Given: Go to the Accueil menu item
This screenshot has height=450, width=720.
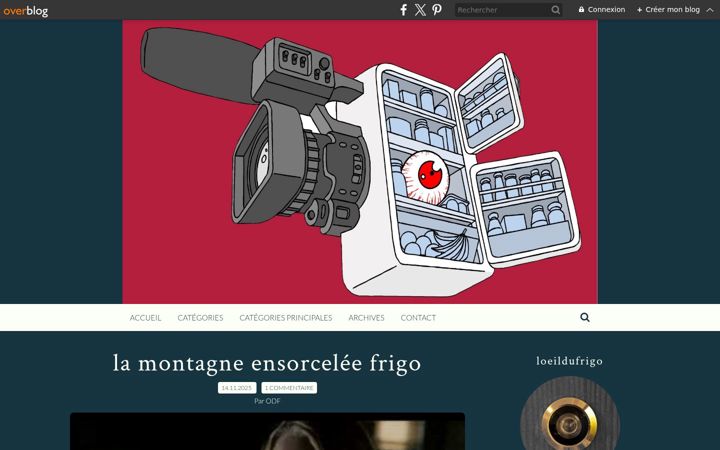Looking at the screenshot, I should point(145,317).
